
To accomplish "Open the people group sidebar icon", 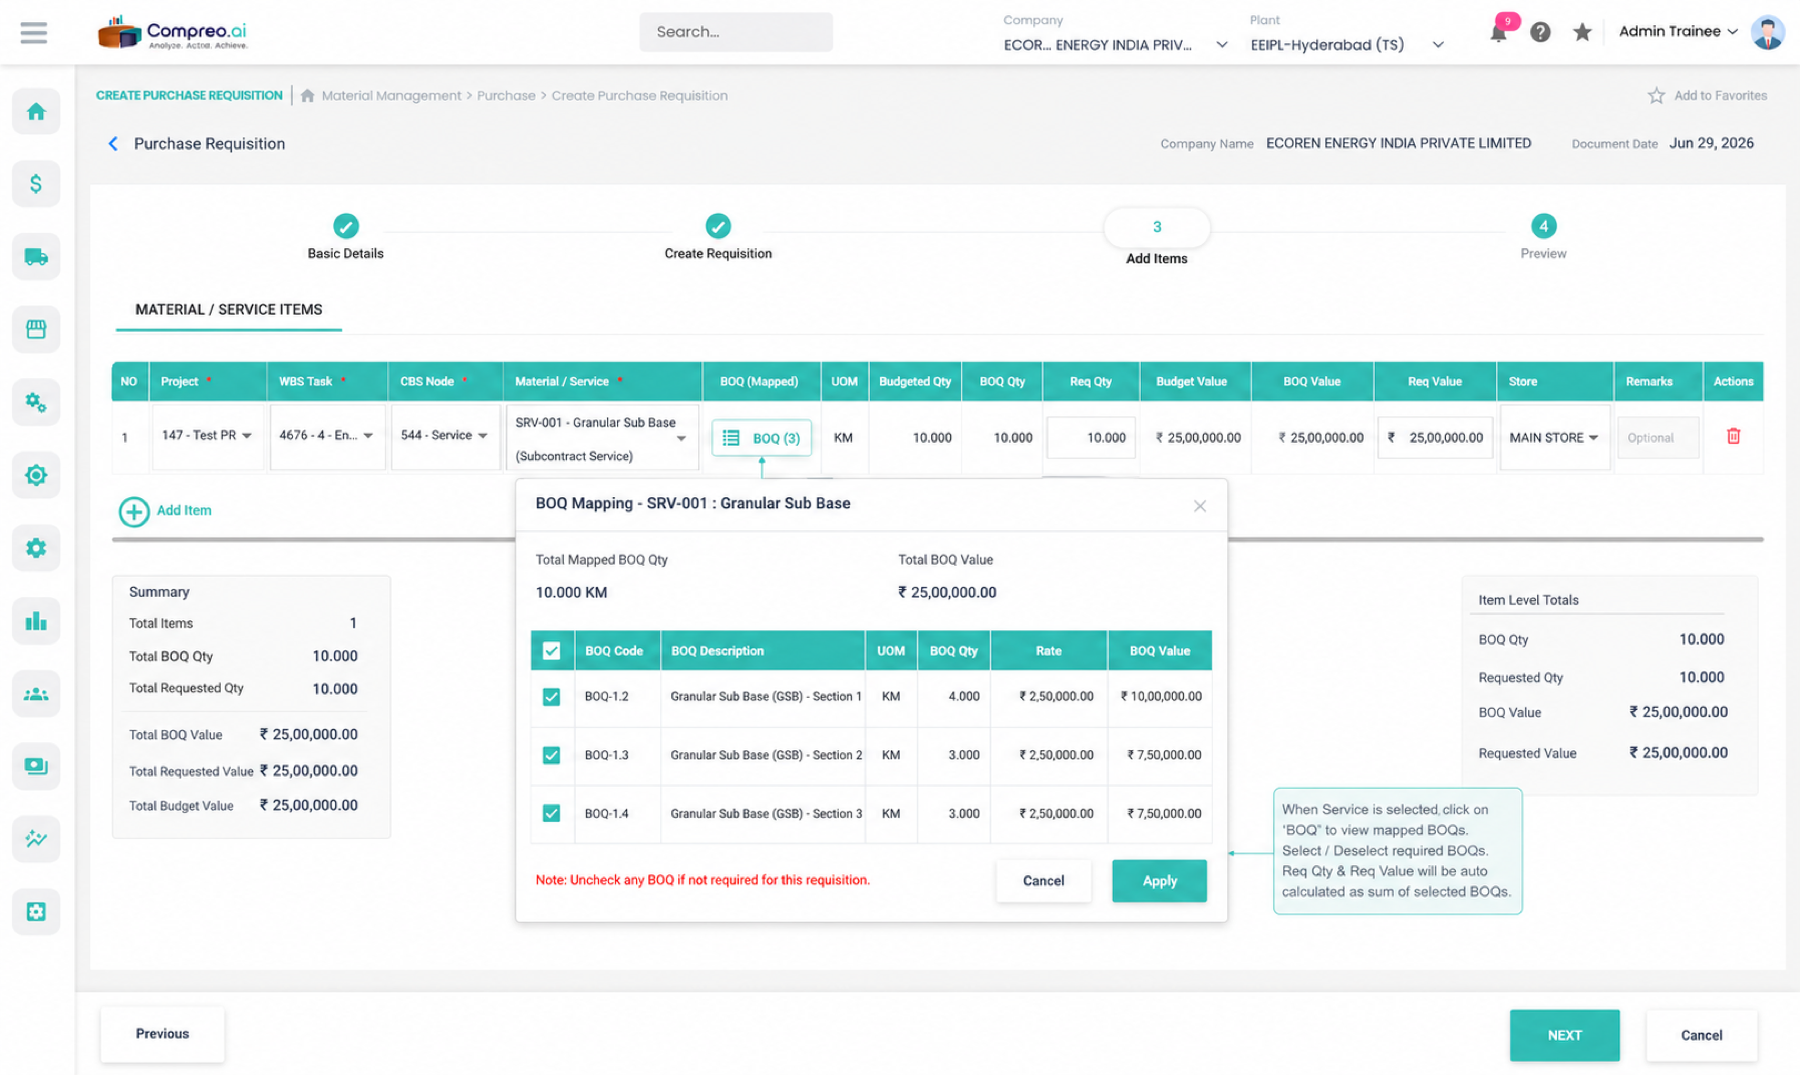I will pos(36,694).
